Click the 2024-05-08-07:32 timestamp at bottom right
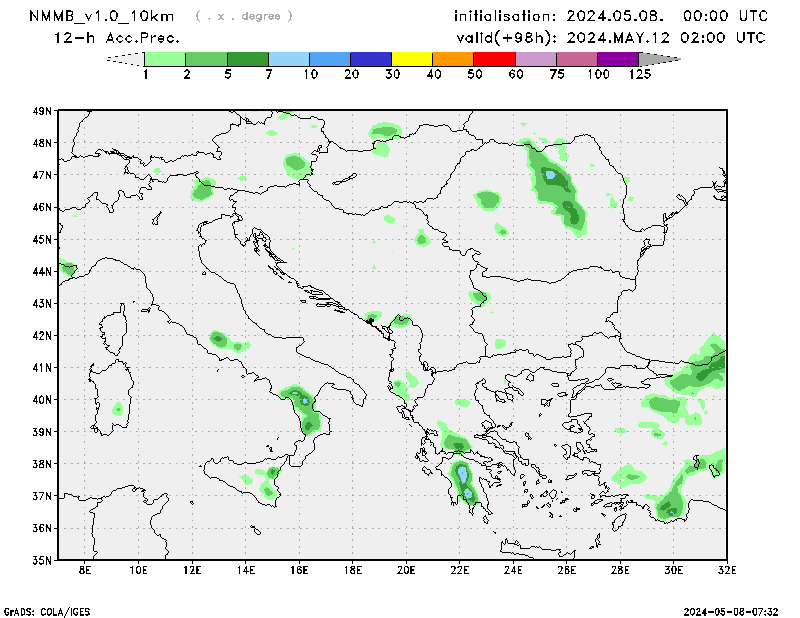Image resolution: width=800 pixels, height=618 pixels. [738, 610]
